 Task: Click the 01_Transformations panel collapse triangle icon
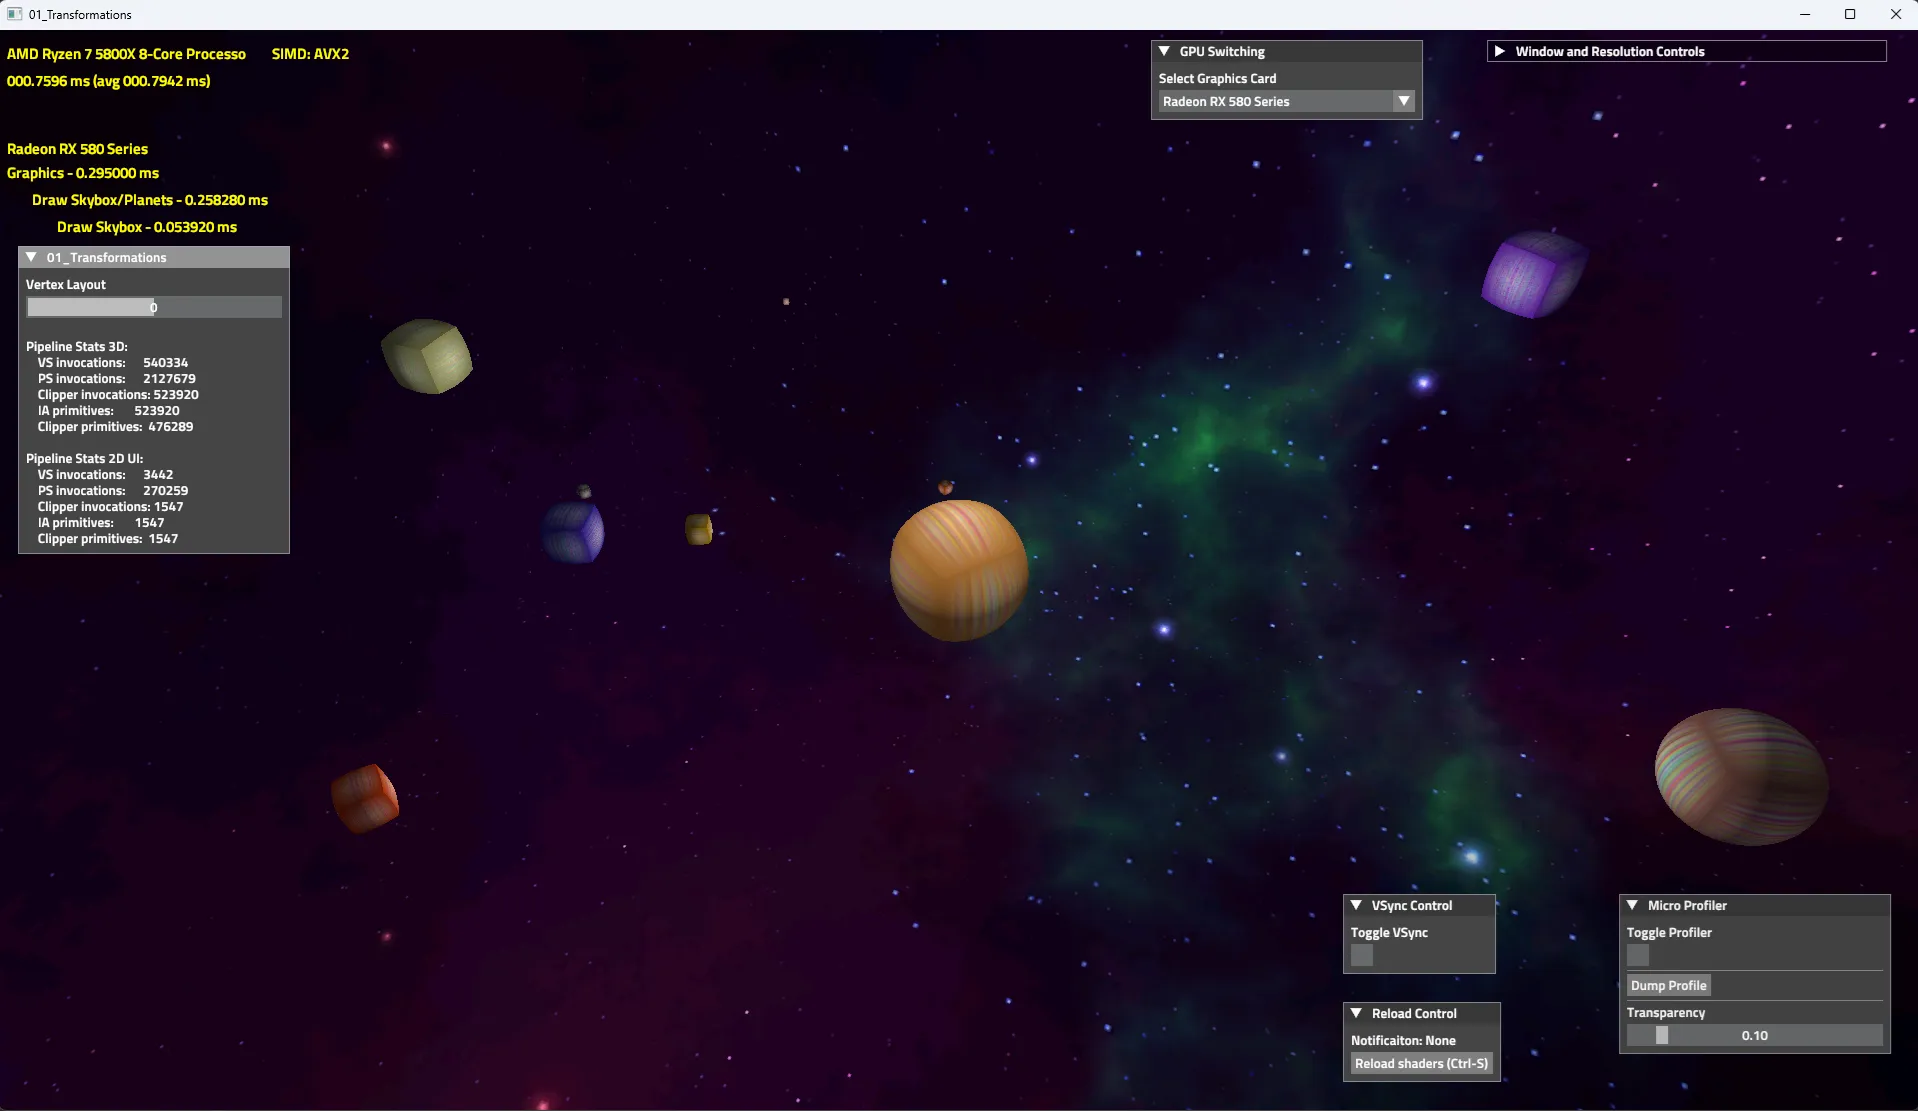[31, 257]
